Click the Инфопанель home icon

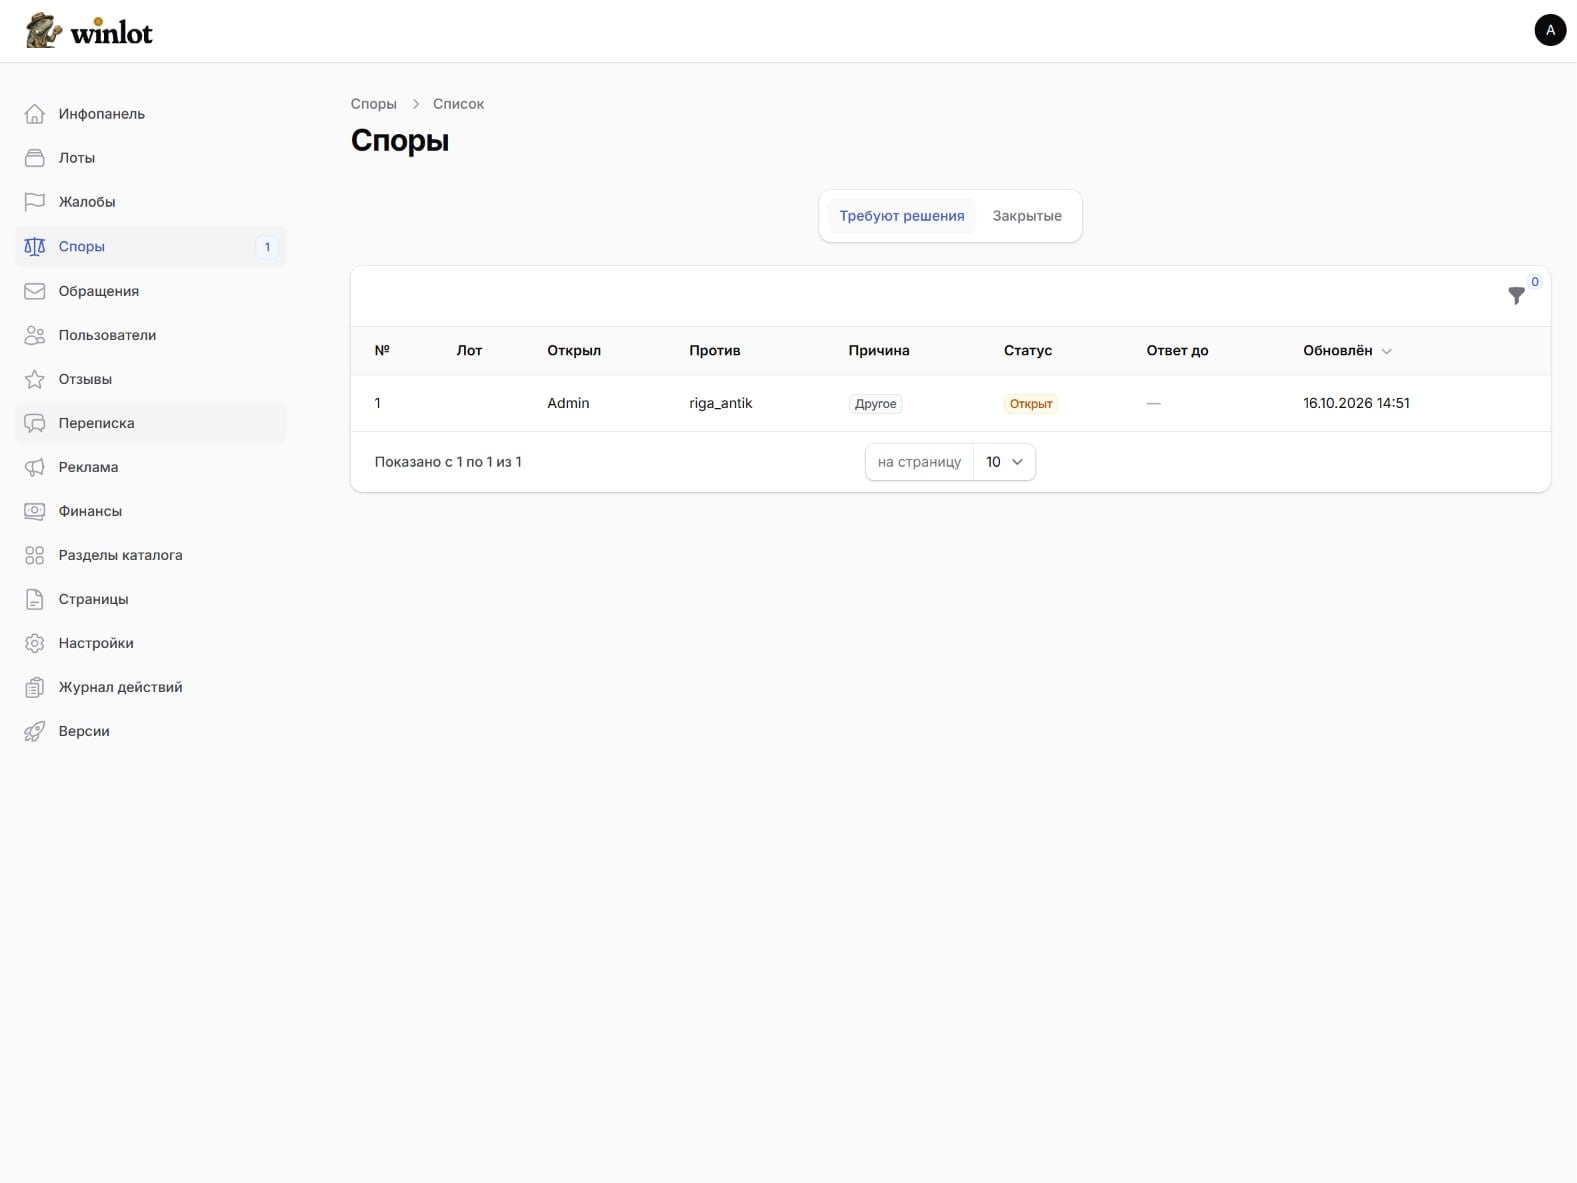click(x=34, y=114)
